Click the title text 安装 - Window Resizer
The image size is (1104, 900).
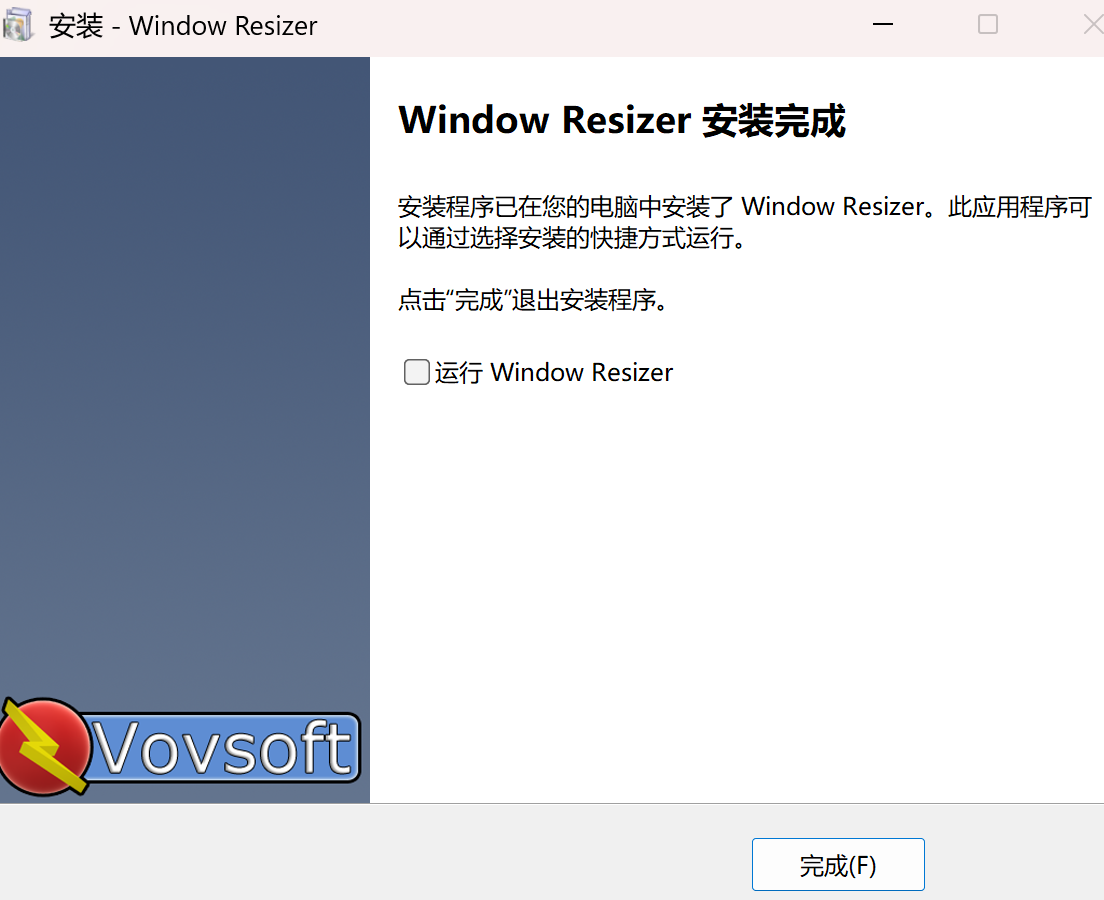coord(183,26)
